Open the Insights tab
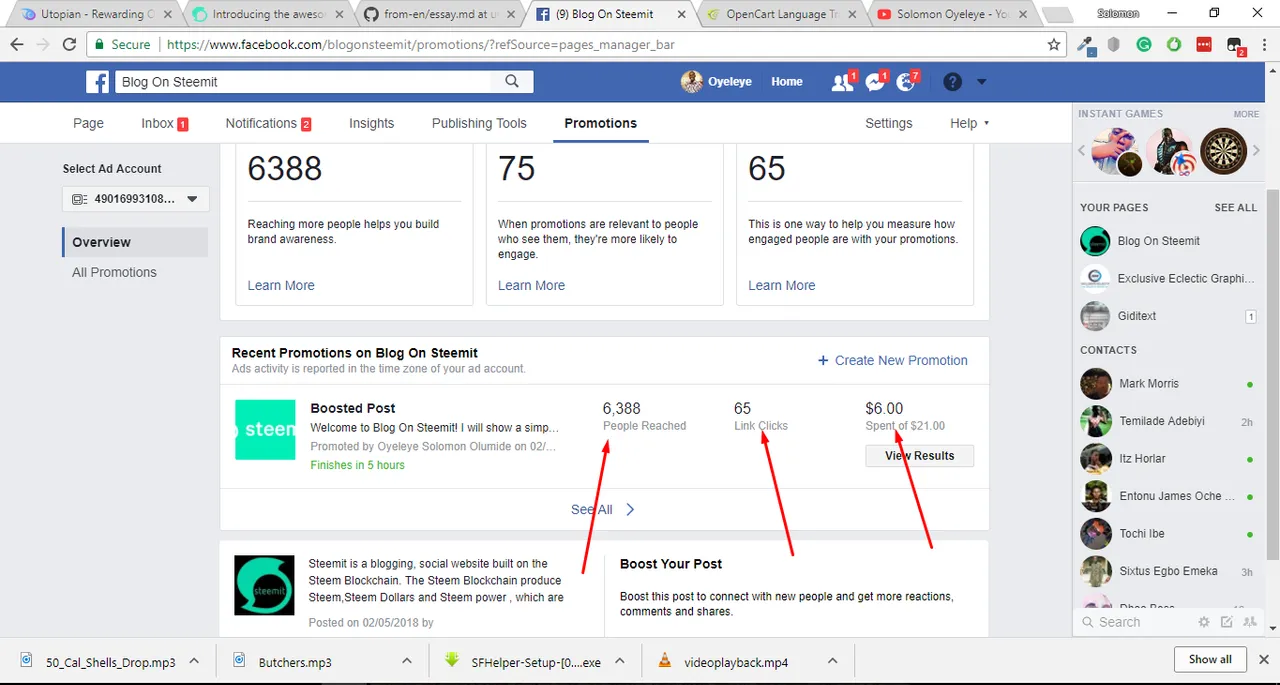Viewport: 1280px width, 685px height. [x=371, y=123]
